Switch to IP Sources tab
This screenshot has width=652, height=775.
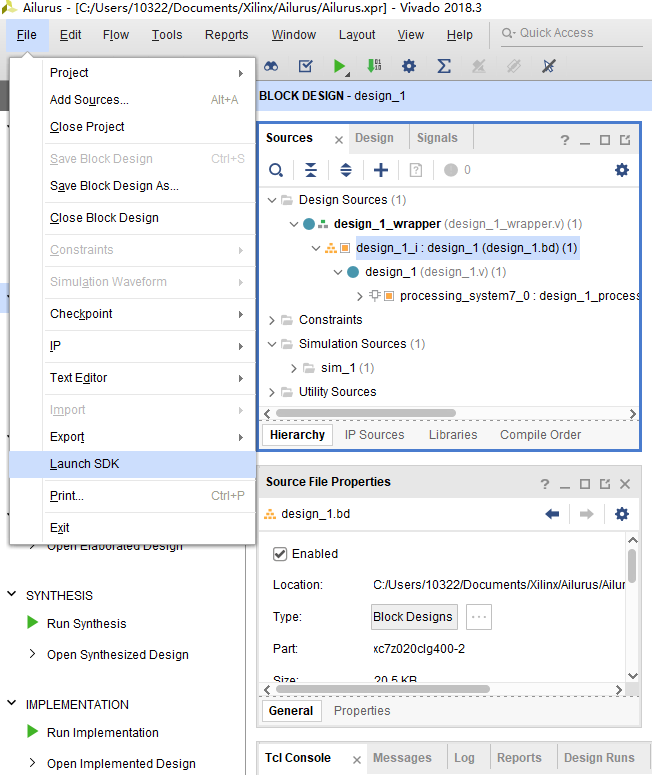(x=374, y=435)
